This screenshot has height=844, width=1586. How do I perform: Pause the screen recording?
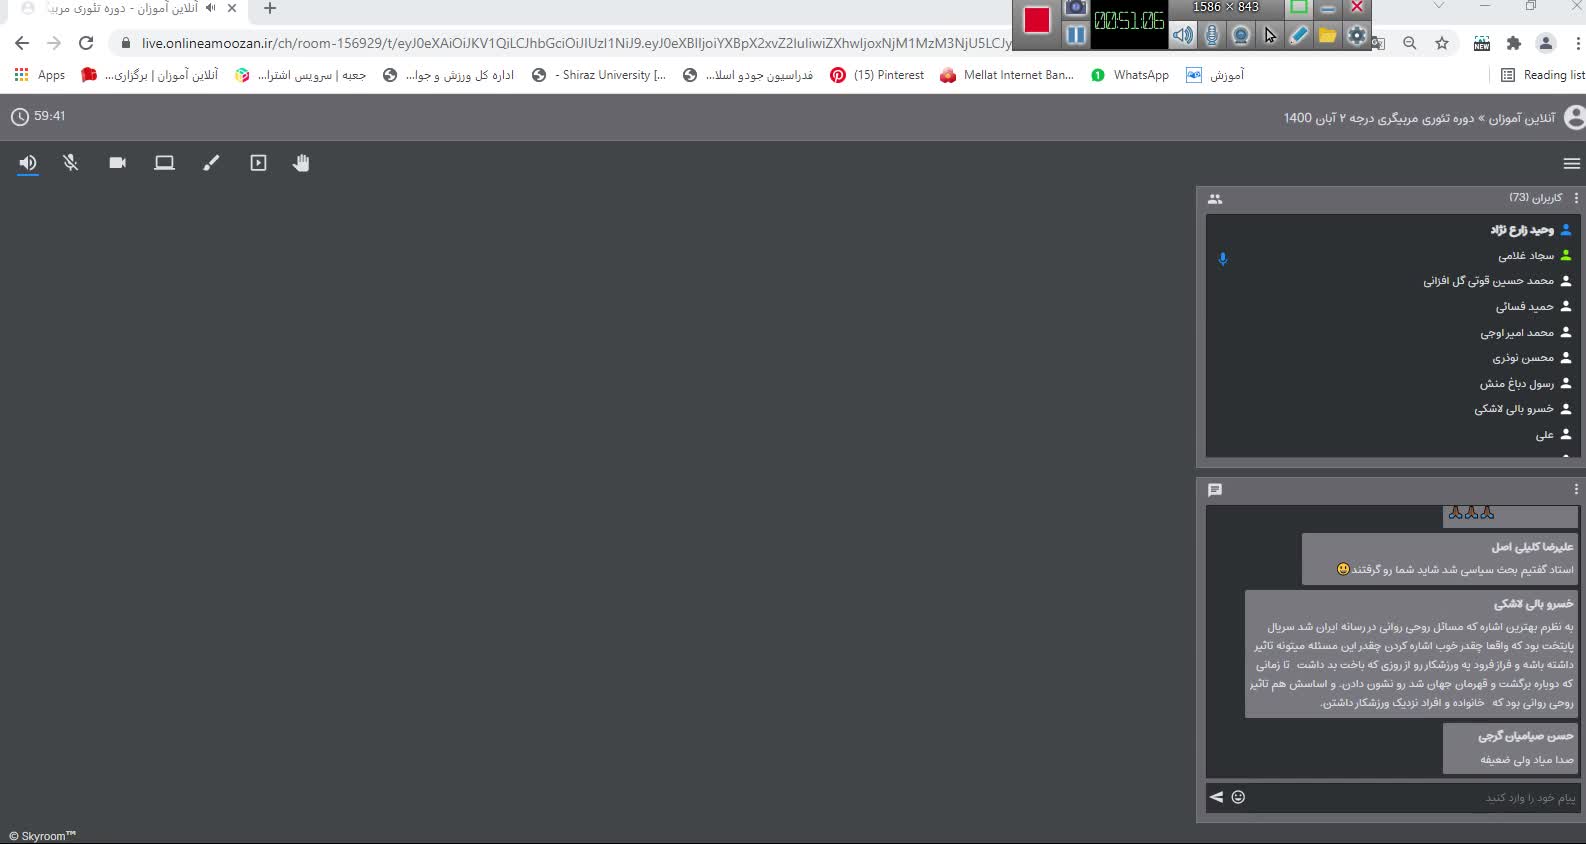(1075, 36)
